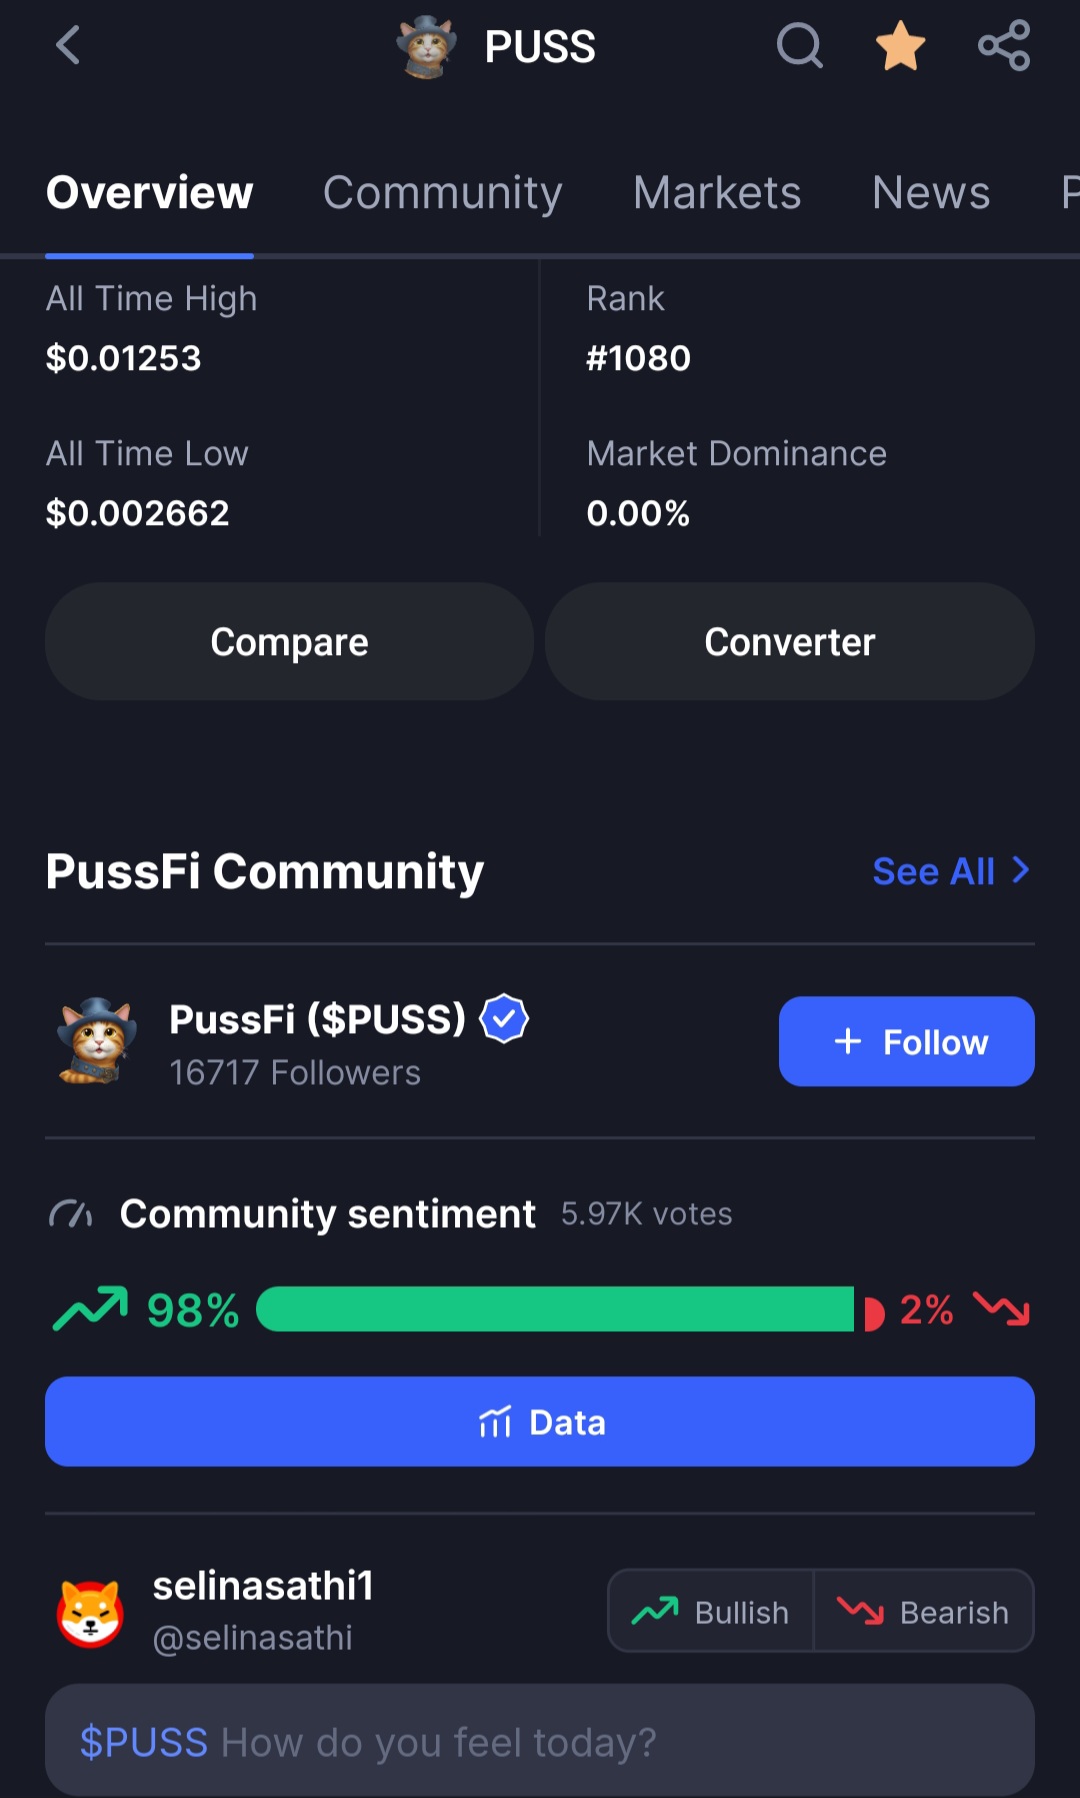Viewport: 1080px width, 1798px height.
Task: Tap the back arrow icon
Action: [68, 46]
